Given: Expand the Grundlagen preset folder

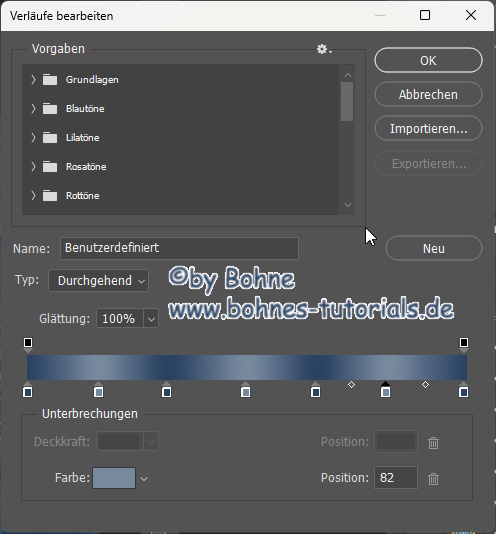Looking at the screenshot, I should tap(33, 80).
